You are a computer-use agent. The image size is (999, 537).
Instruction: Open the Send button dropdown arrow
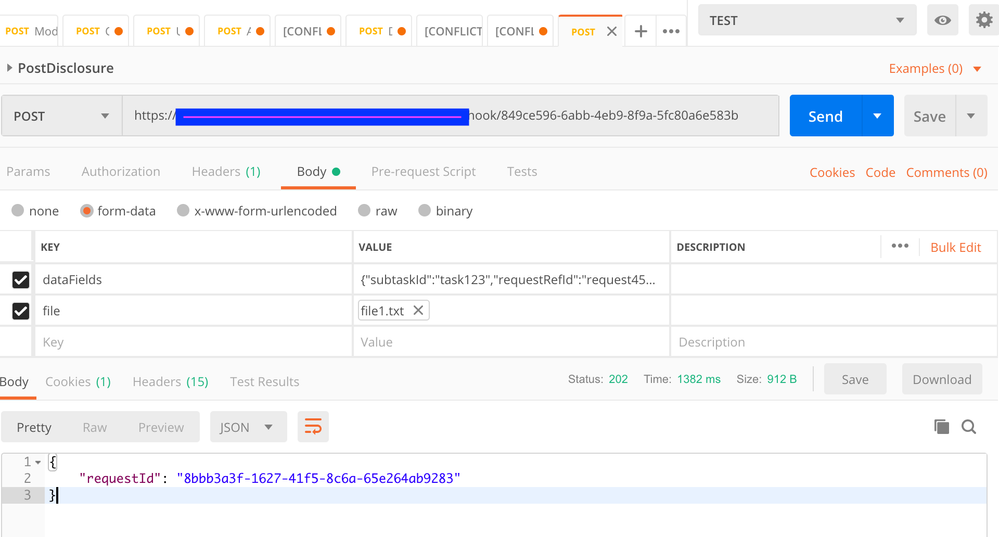(x=877, y=116)
